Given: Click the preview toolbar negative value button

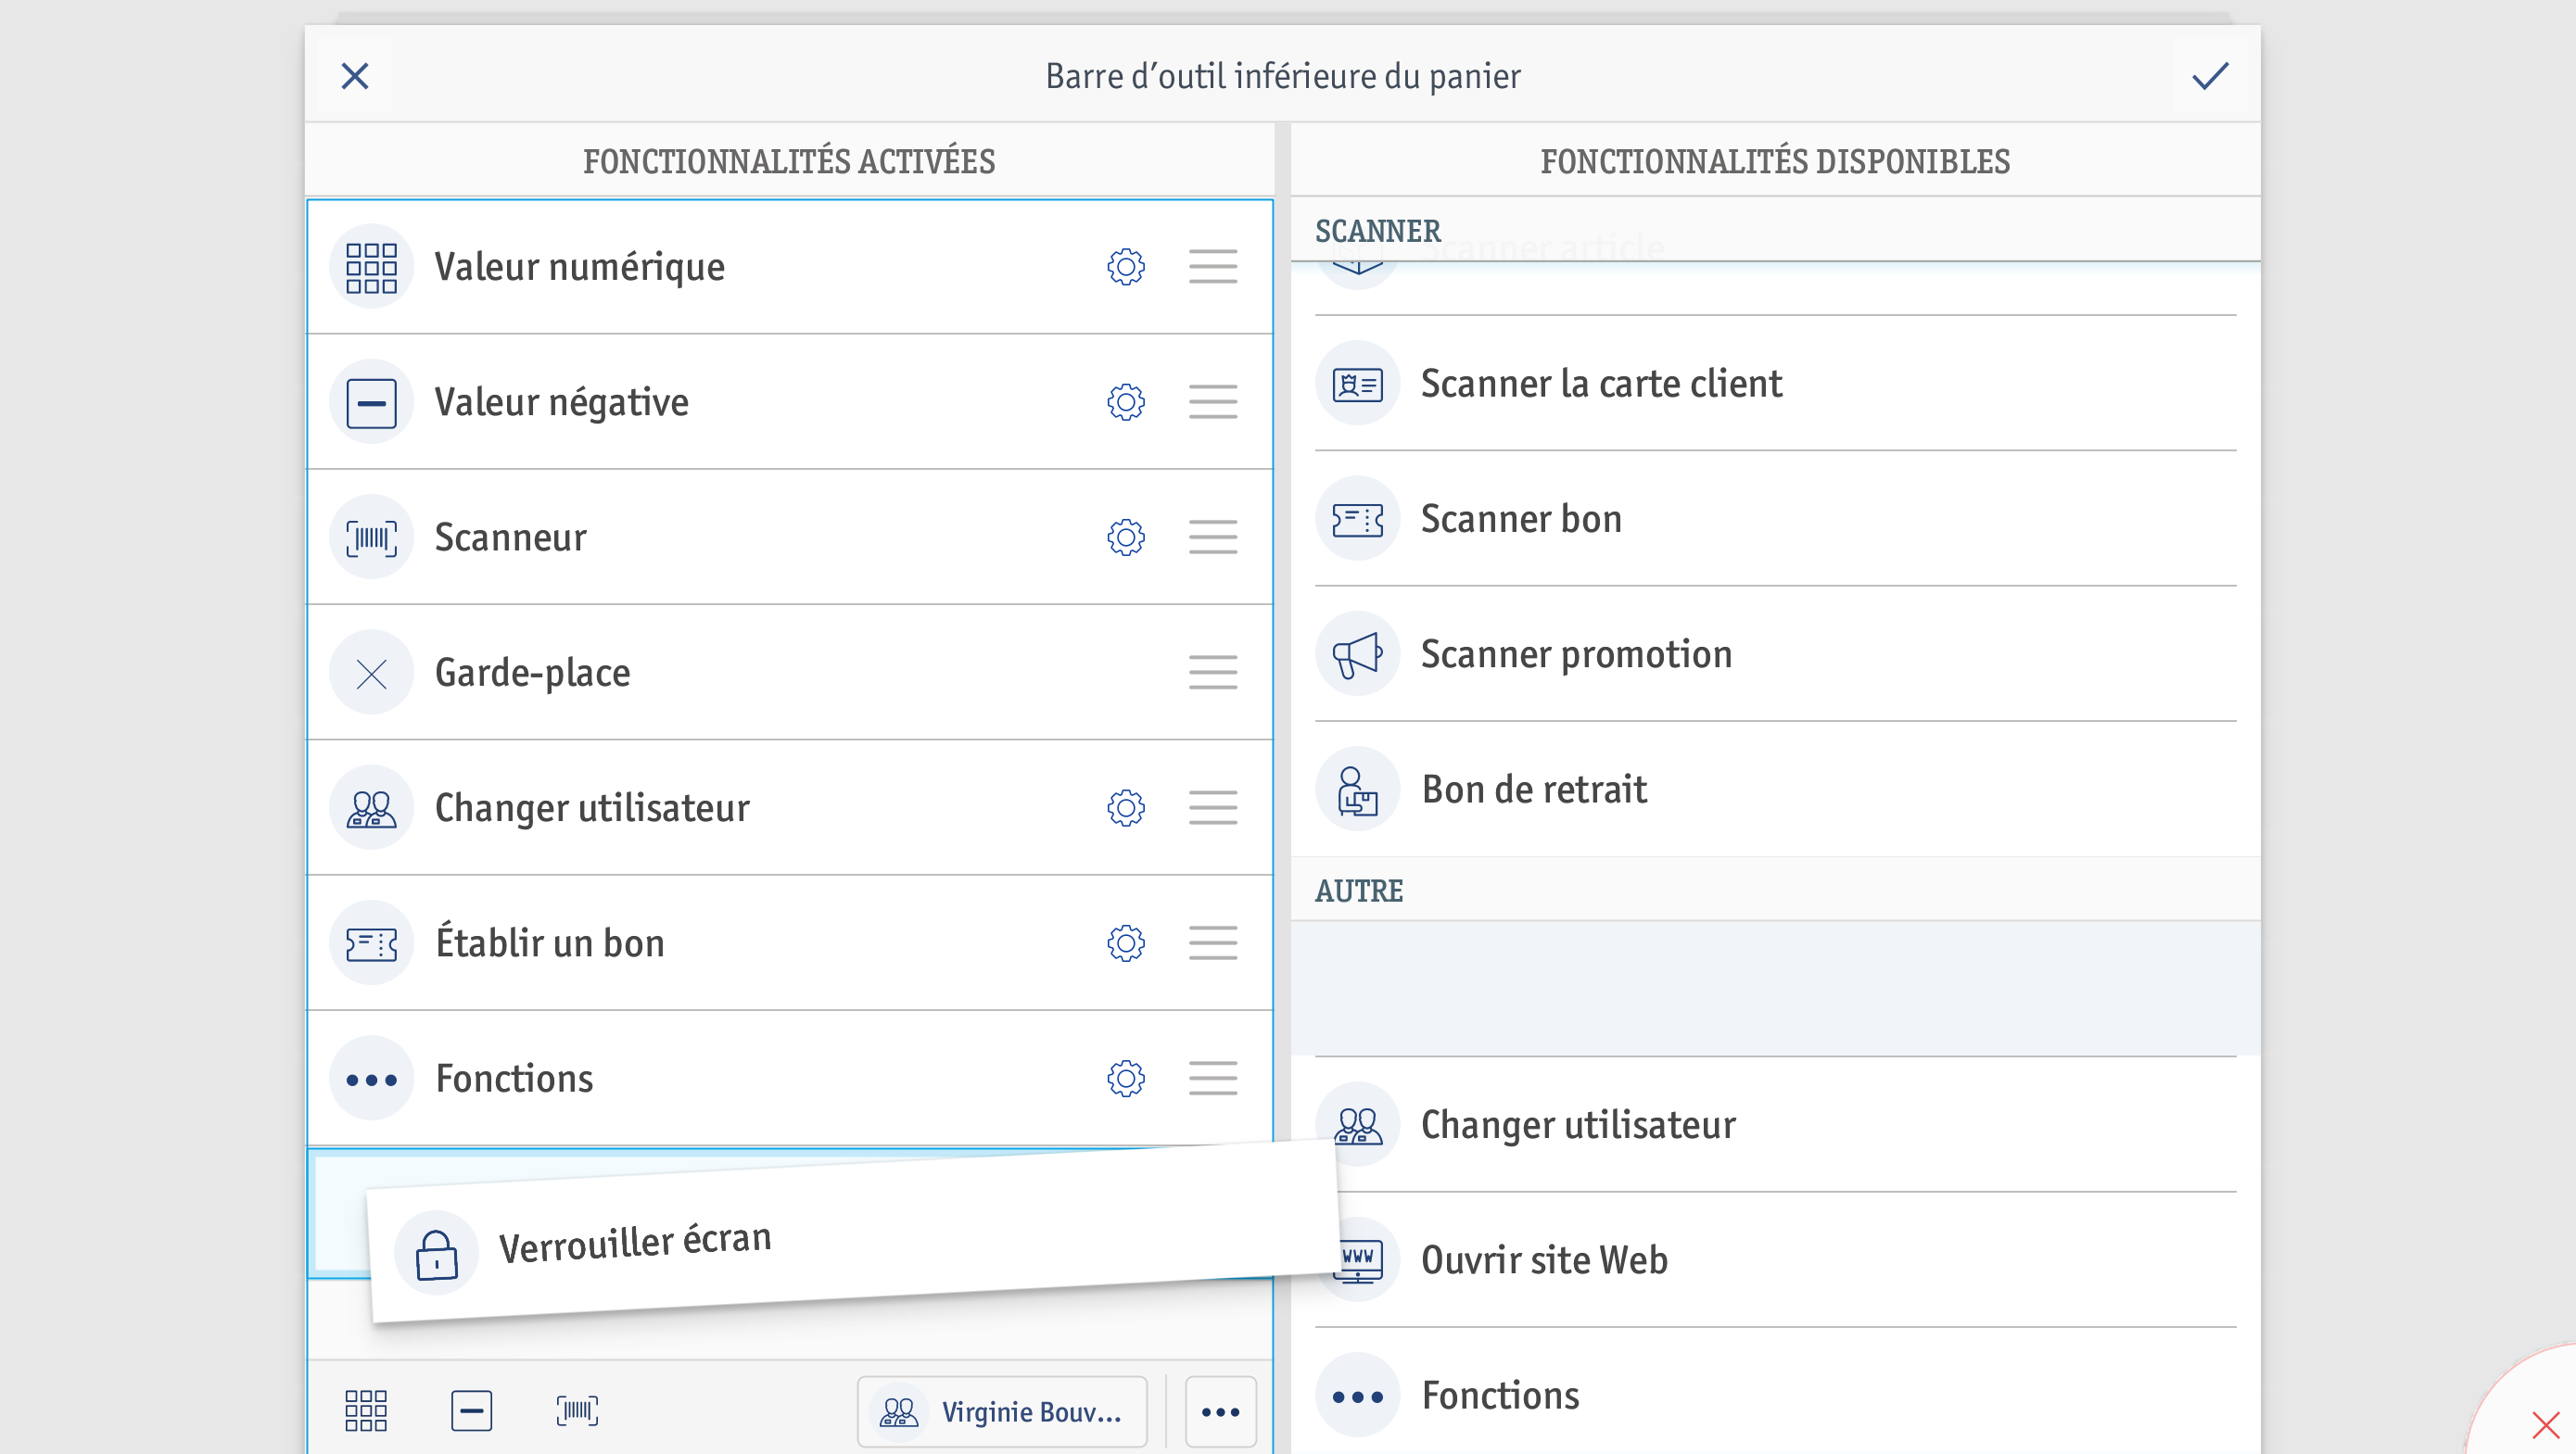Looking at the screenshot, I should (471, 1411).
